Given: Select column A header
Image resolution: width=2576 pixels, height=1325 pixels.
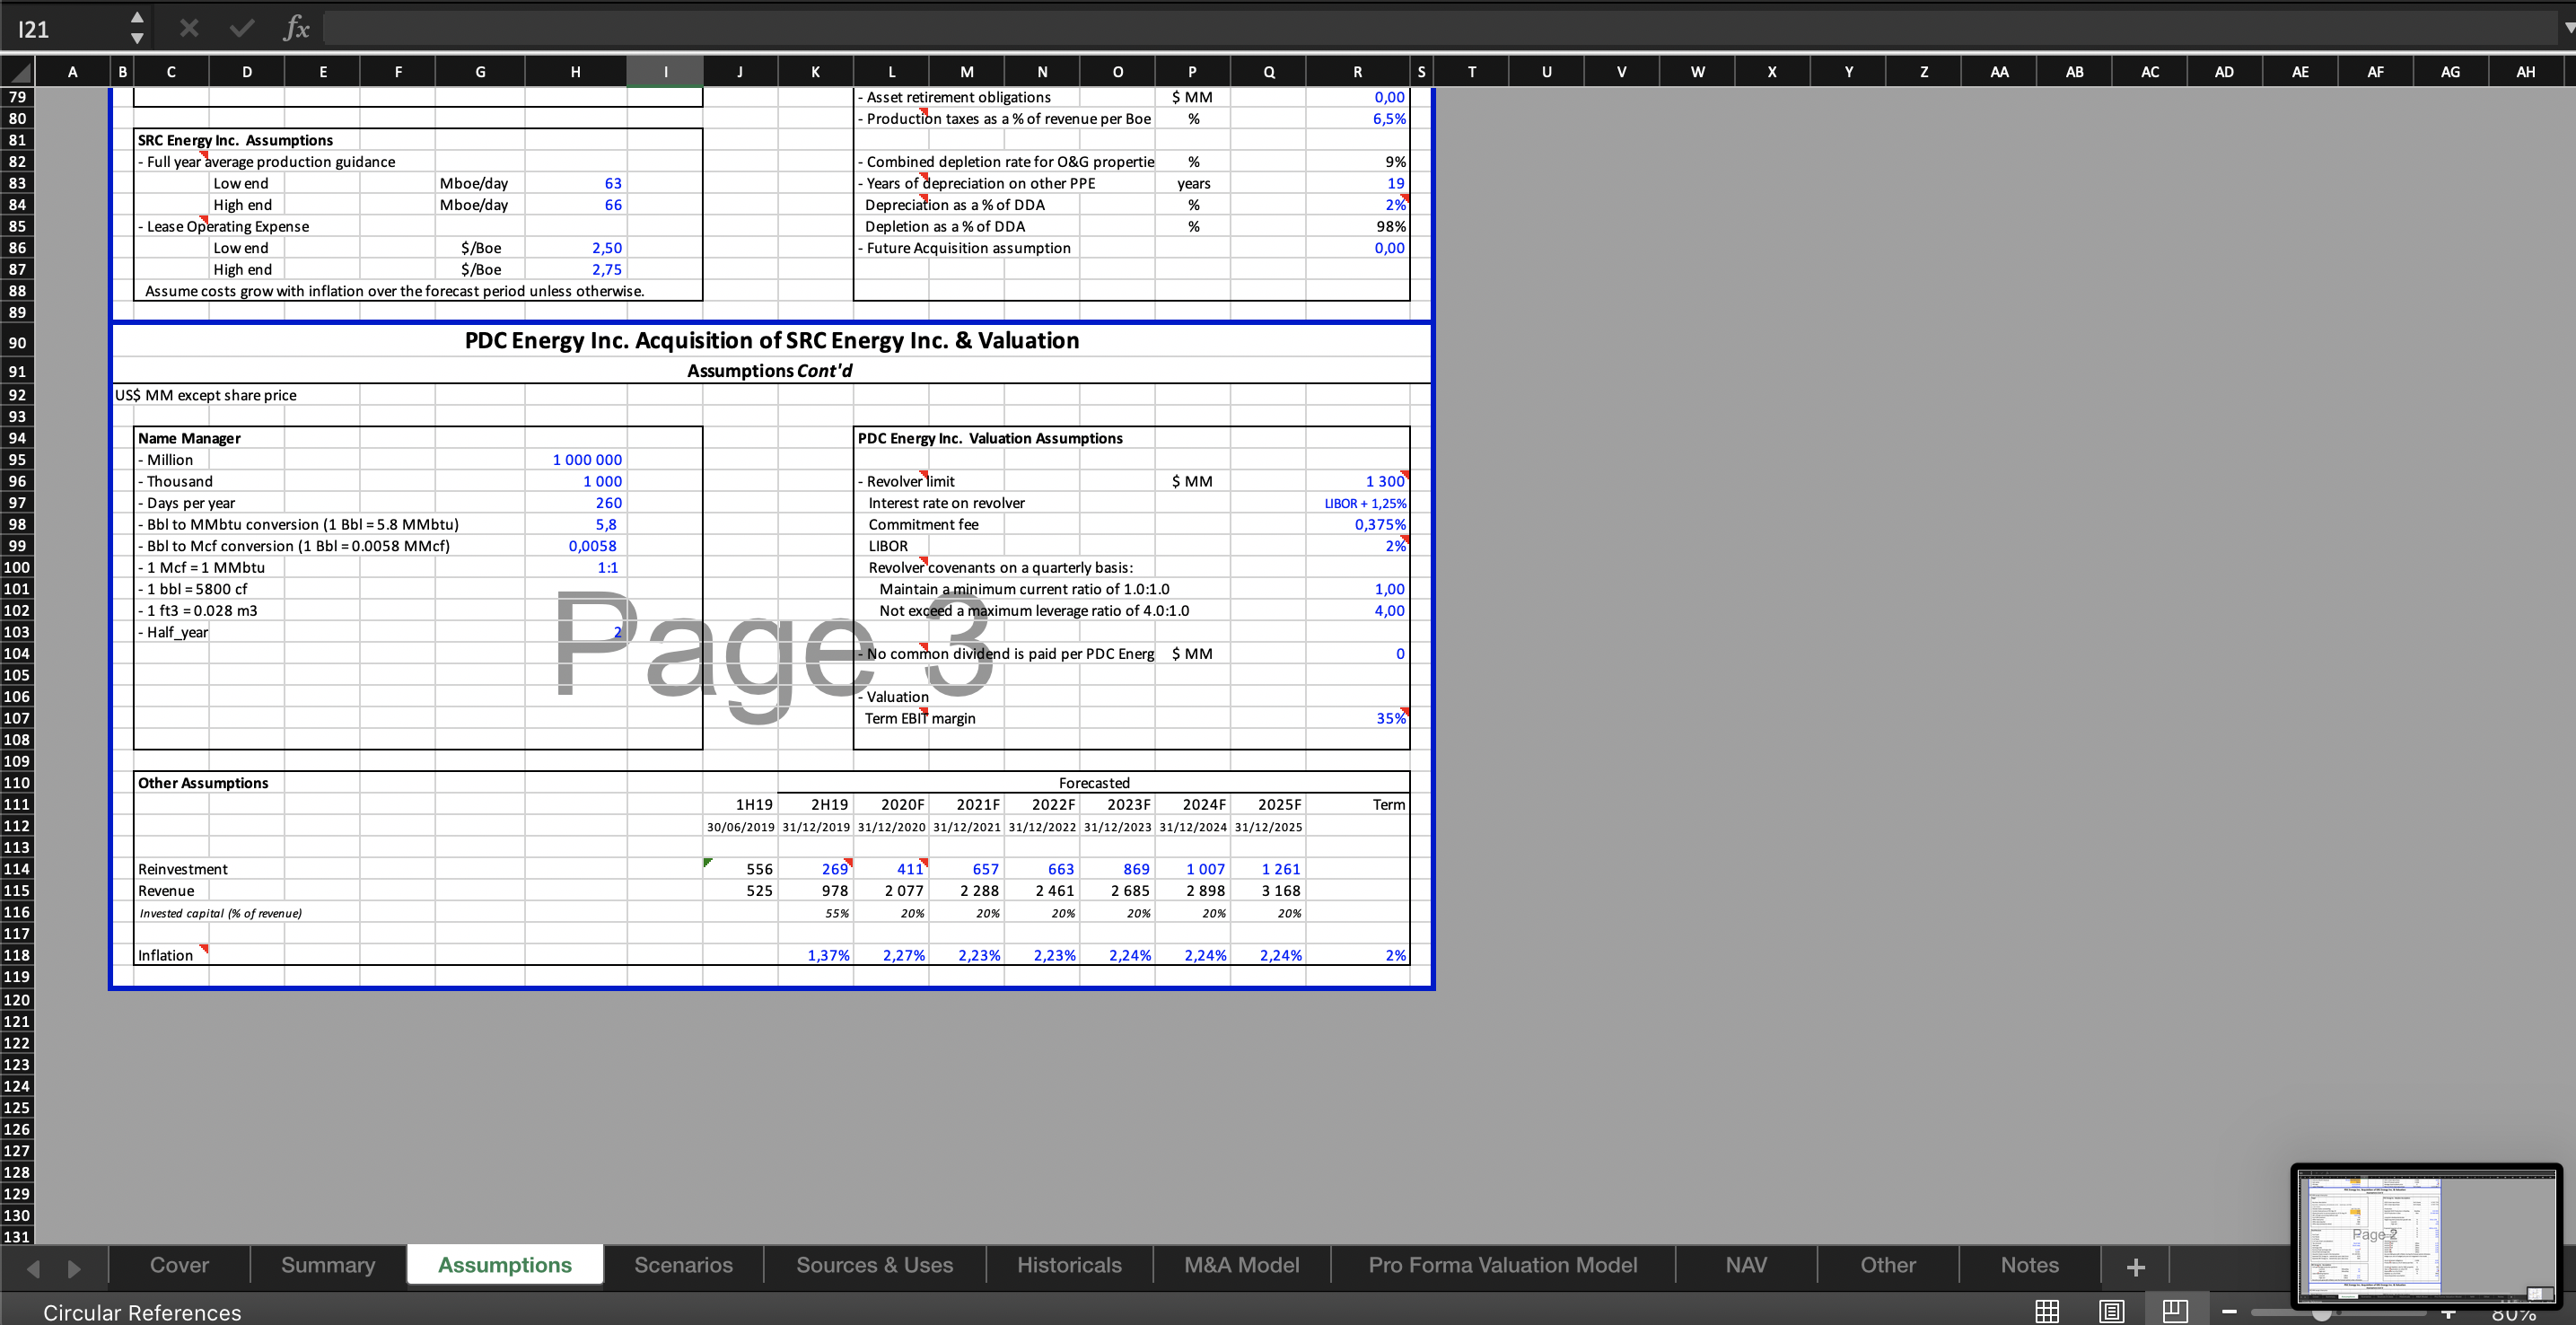Looking at the screenshot, I should point(72,71).
